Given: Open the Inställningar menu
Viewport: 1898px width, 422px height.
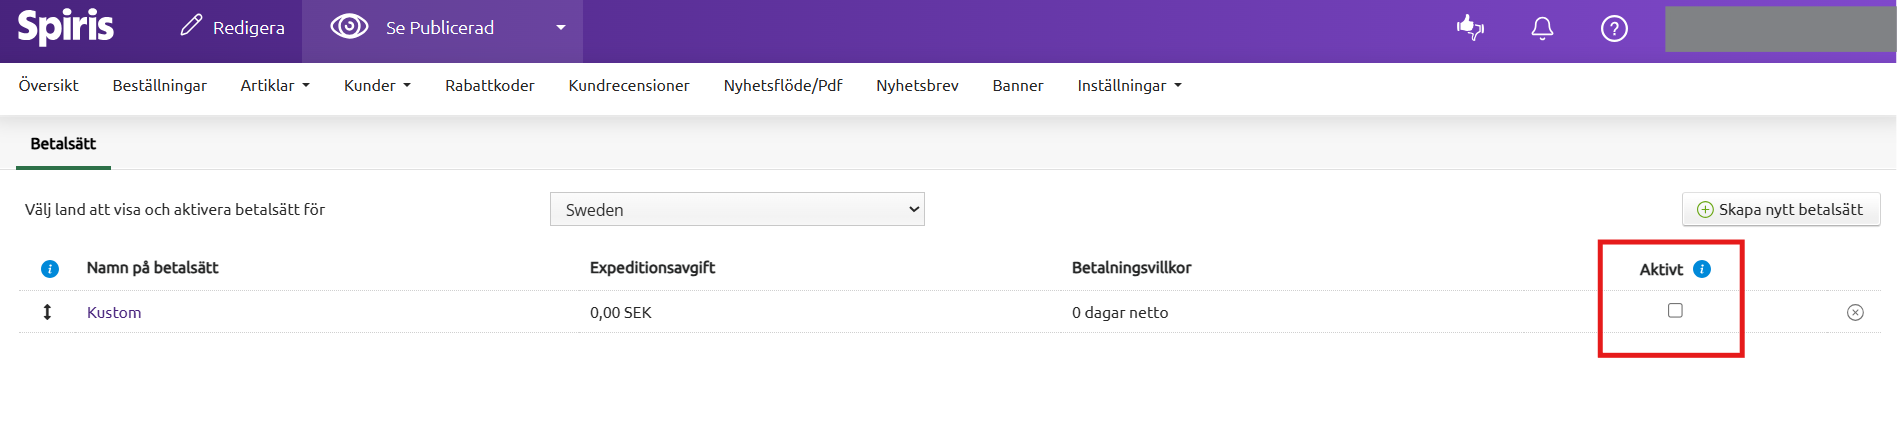Looking at the screenshot, I should pyautogui.click(x=1129, y=86).
